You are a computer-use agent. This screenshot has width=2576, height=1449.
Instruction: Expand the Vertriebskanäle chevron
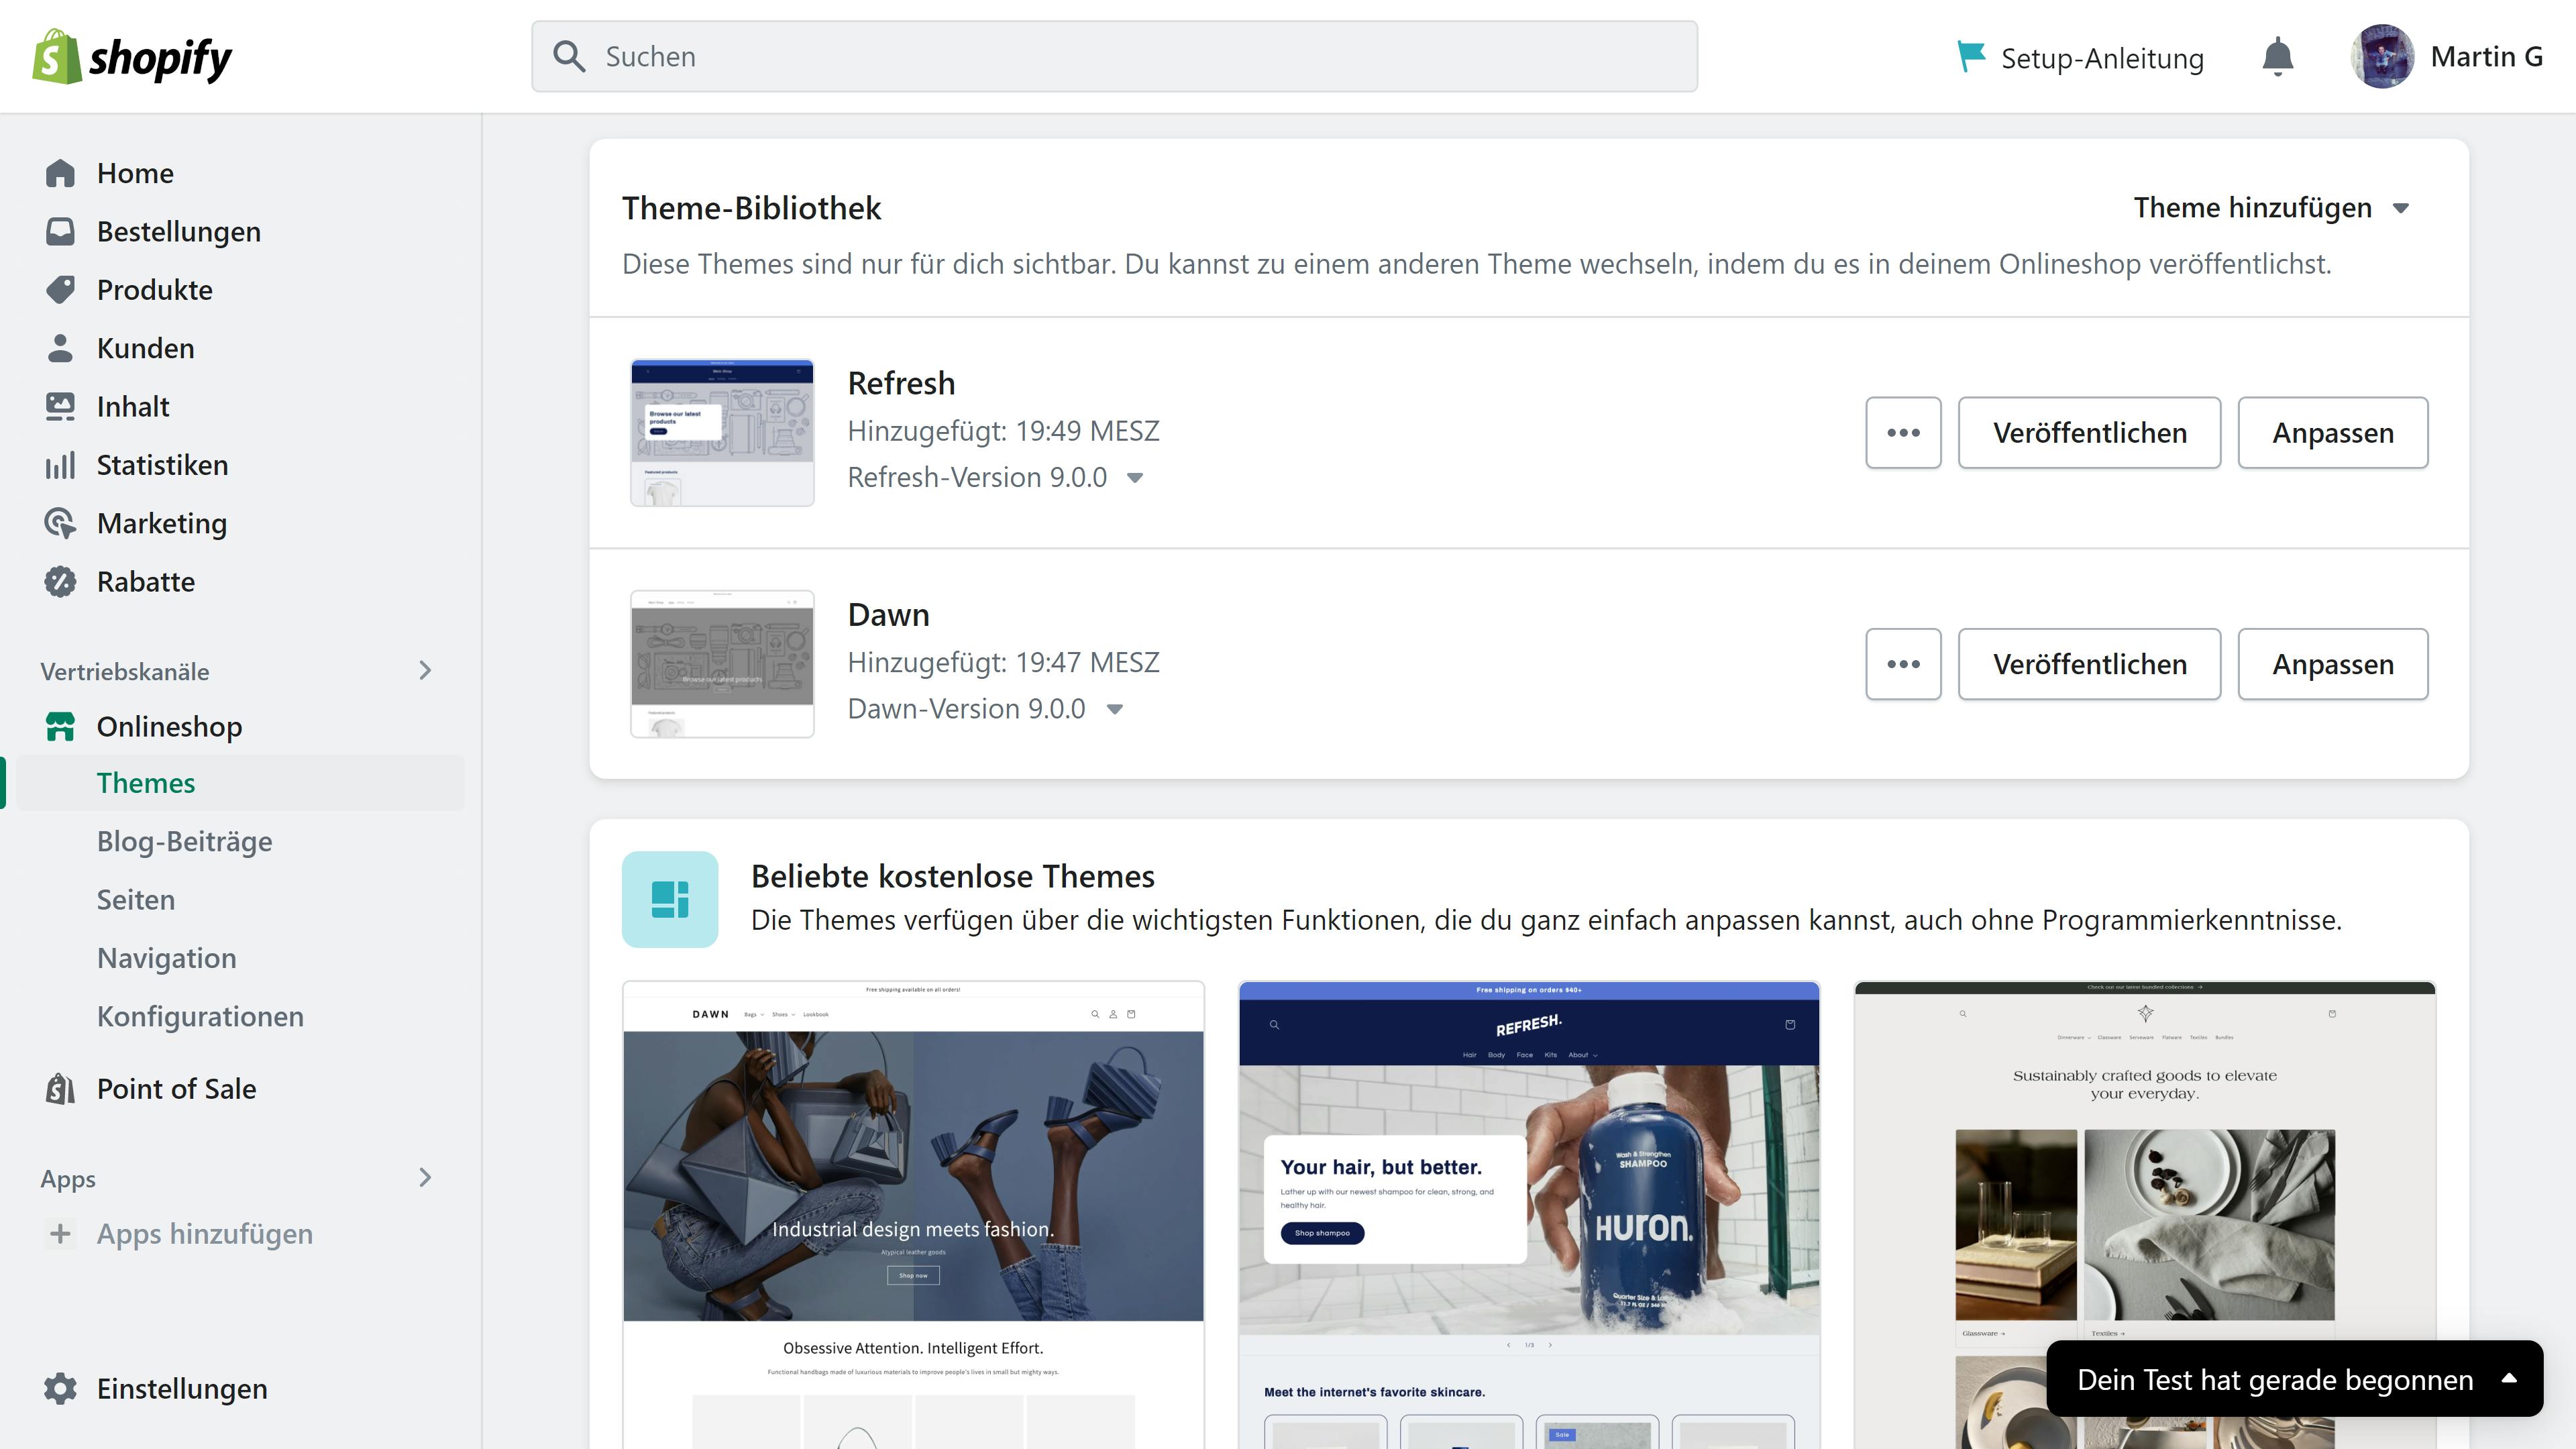point(425,670)
